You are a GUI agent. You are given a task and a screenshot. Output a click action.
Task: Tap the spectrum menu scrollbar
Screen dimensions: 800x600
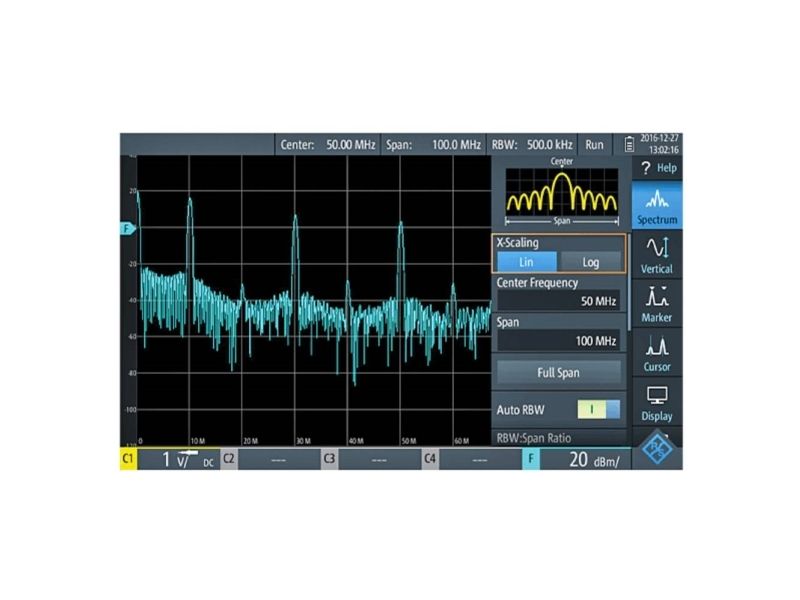(x=629, y=282)
